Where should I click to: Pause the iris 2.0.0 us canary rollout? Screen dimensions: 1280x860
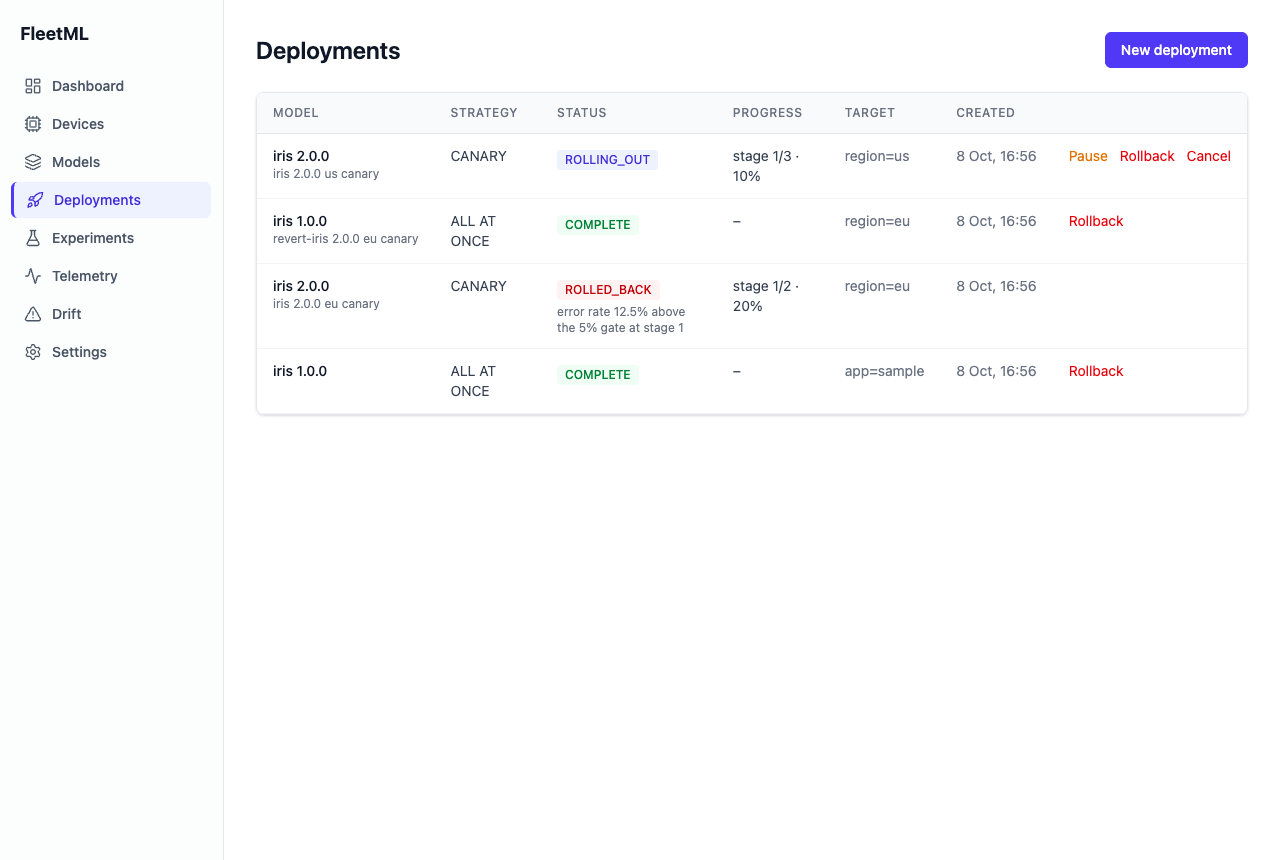tap(1088, 156)
